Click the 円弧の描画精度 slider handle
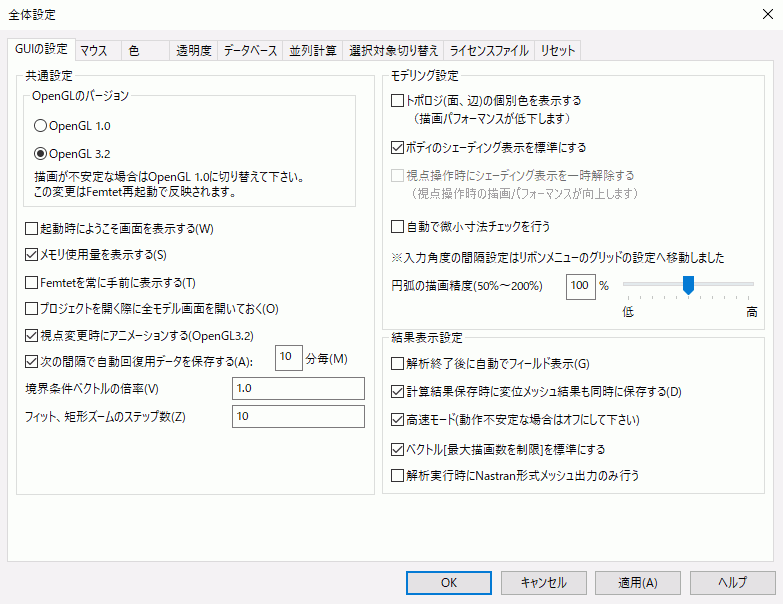 point(688,286)
